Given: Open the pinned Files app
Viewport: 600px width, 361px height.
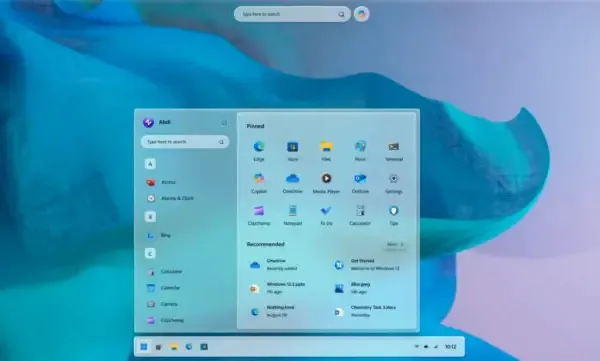Looking at the screenshot, I should coord(326,151).
